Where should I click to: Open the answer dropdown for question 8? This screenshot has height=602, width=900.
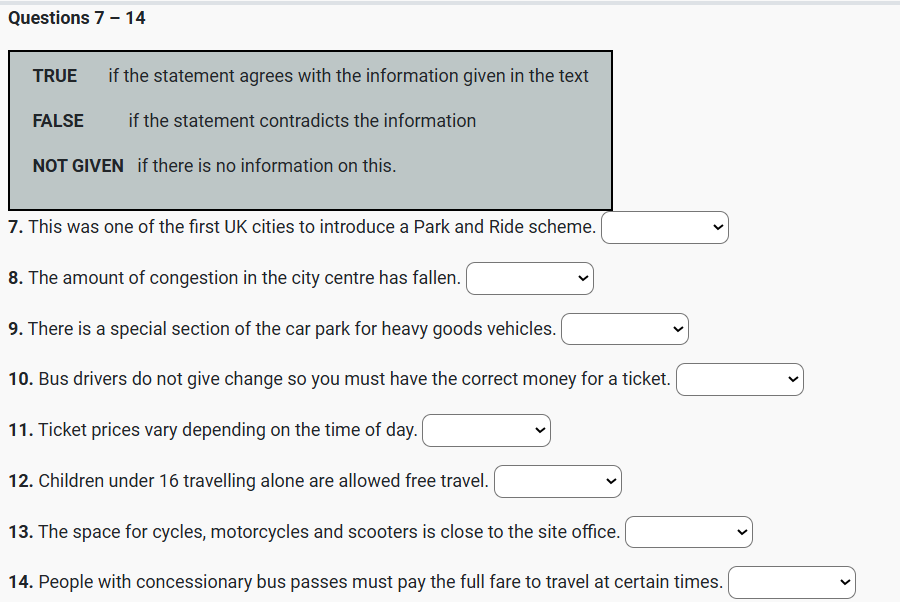point(529,279)
